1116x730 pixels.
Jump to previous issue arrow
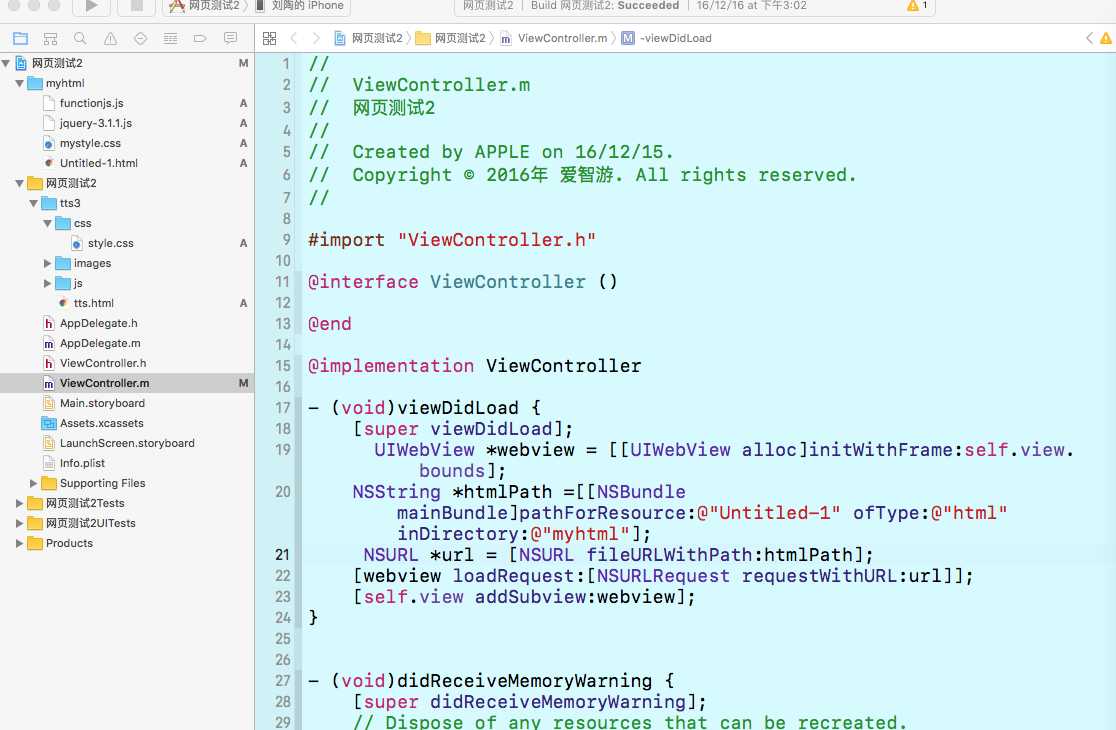click(x=1089, y=38)
